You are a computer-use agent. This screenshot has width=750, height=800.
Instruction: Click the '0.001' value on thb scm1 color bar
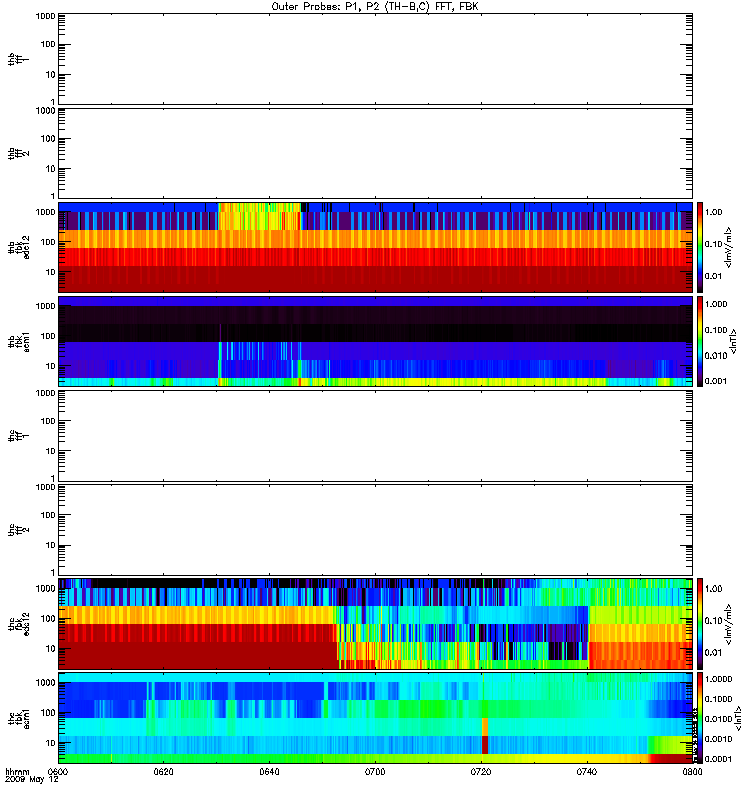pos(716,381)
